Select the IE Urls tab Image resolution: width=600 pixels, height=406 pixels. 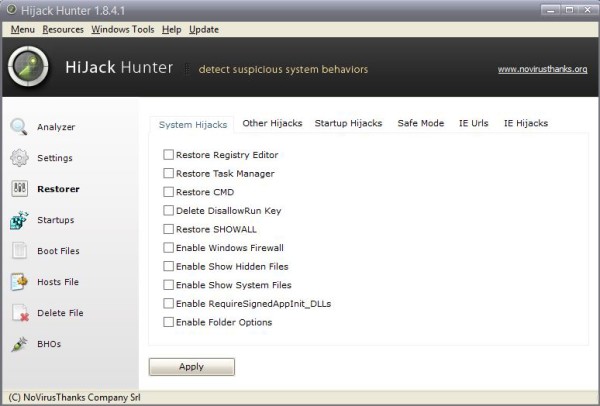[x=473, y=123]
